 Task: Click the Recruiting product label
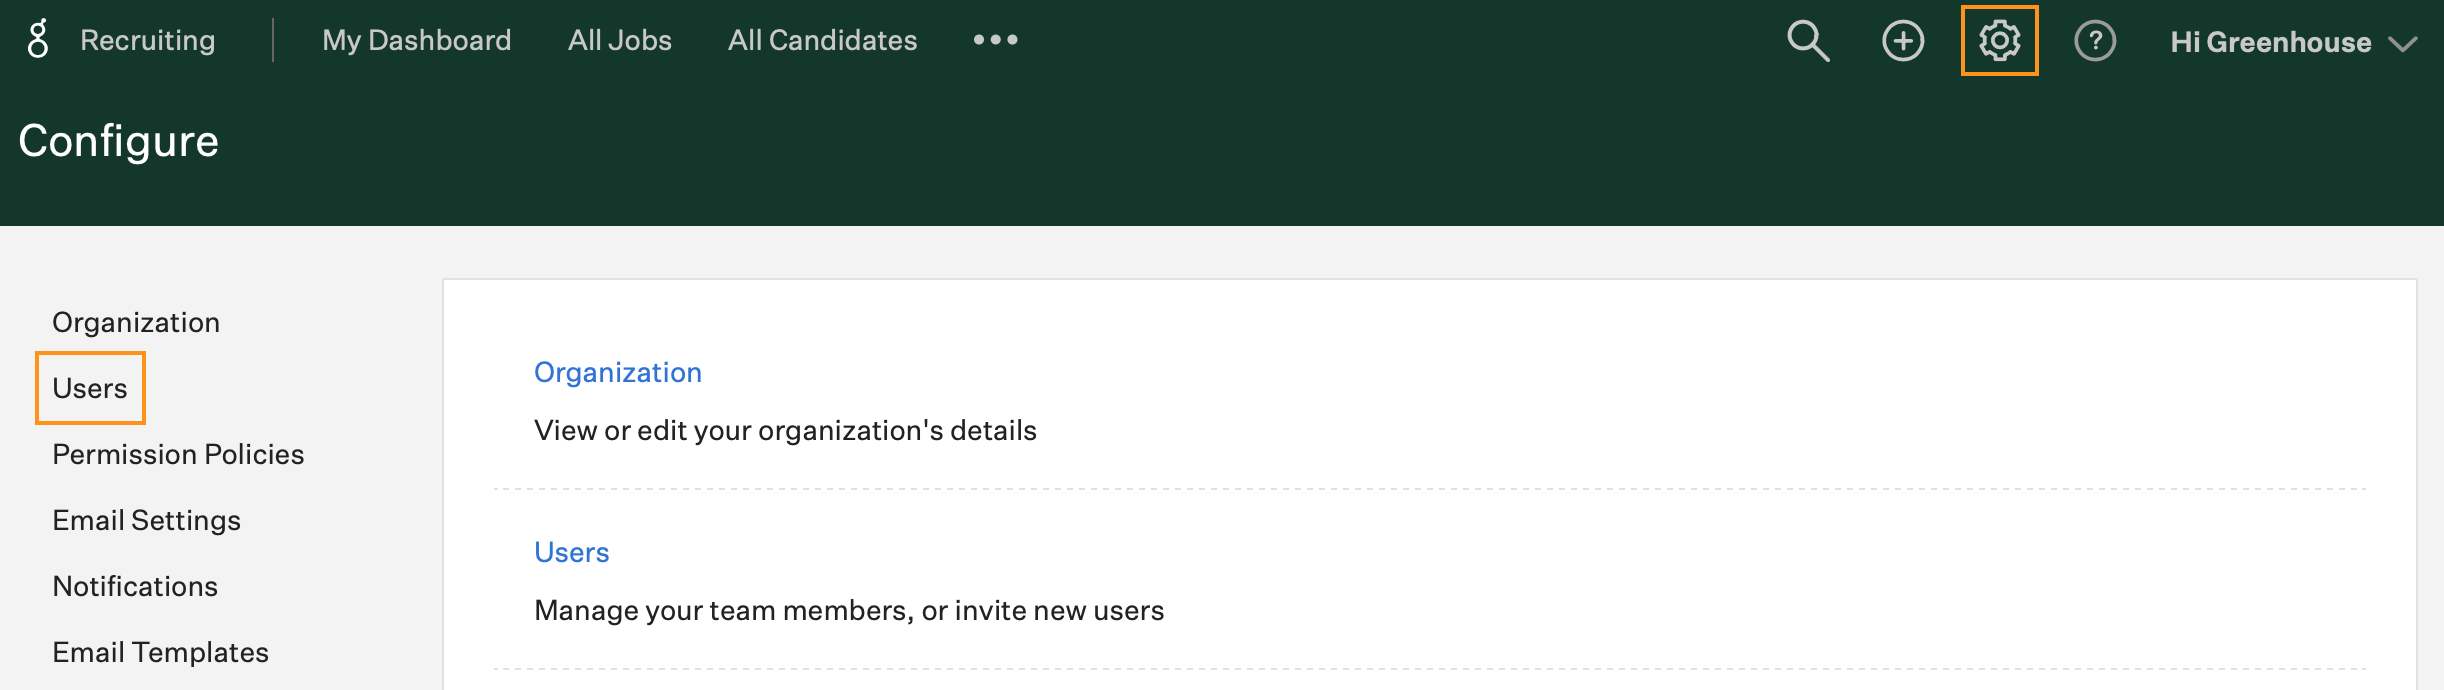148,40
